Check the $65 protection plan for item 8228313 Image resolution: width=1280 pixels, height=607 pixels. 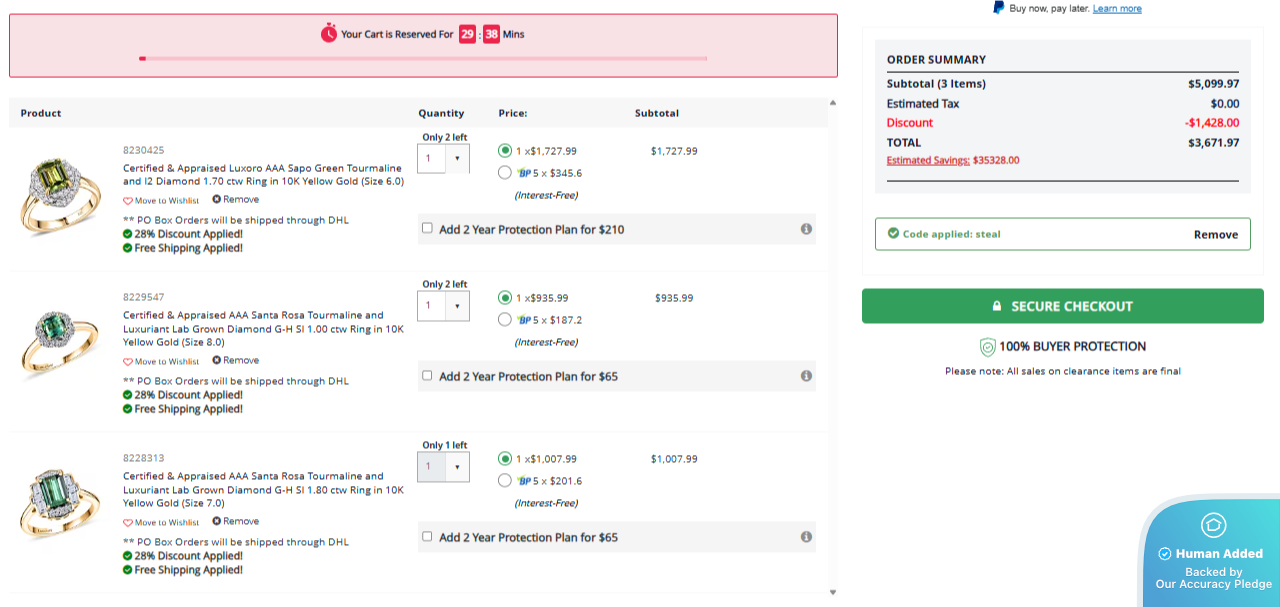point(426,537)
